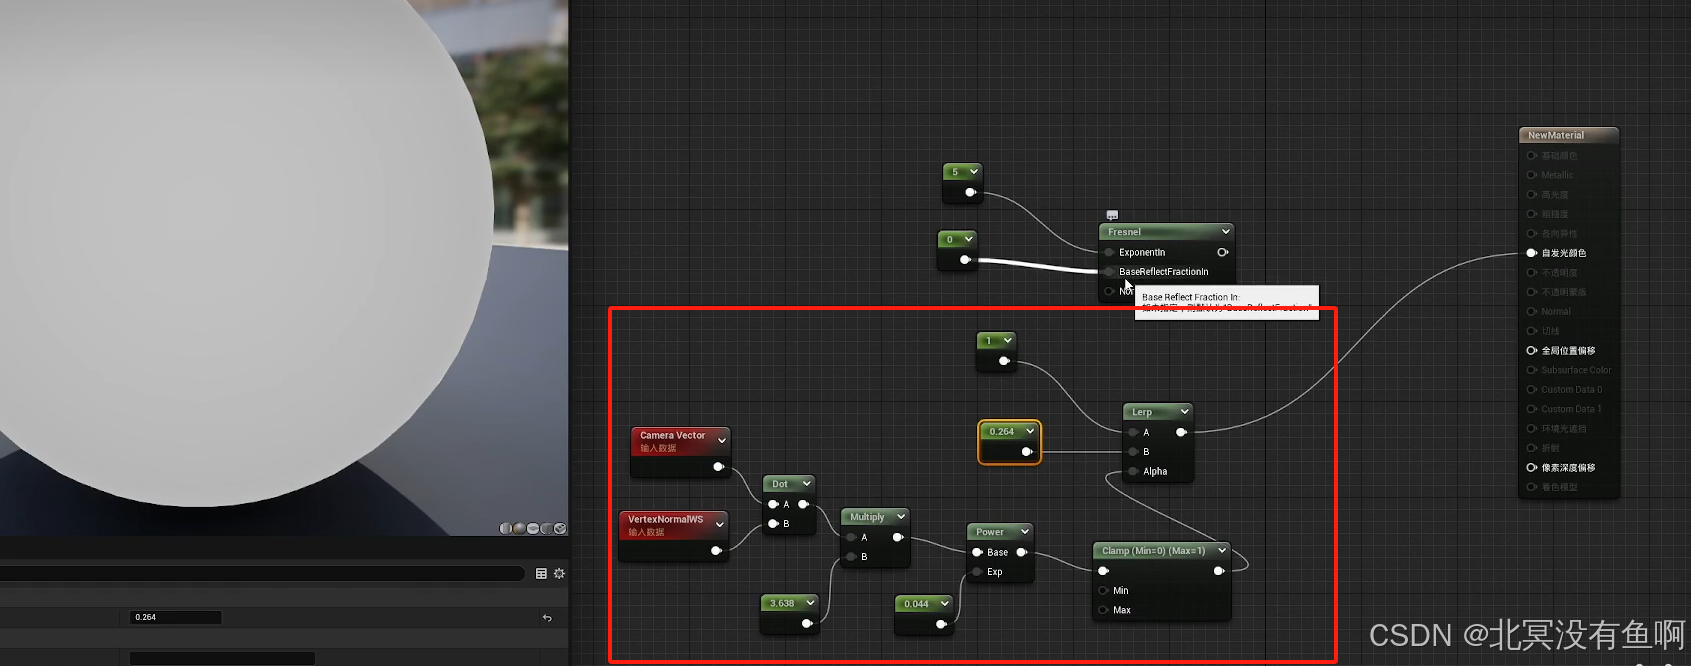Select the Clamp (Min=0) (Max=1) node title

click(1153, 551)
